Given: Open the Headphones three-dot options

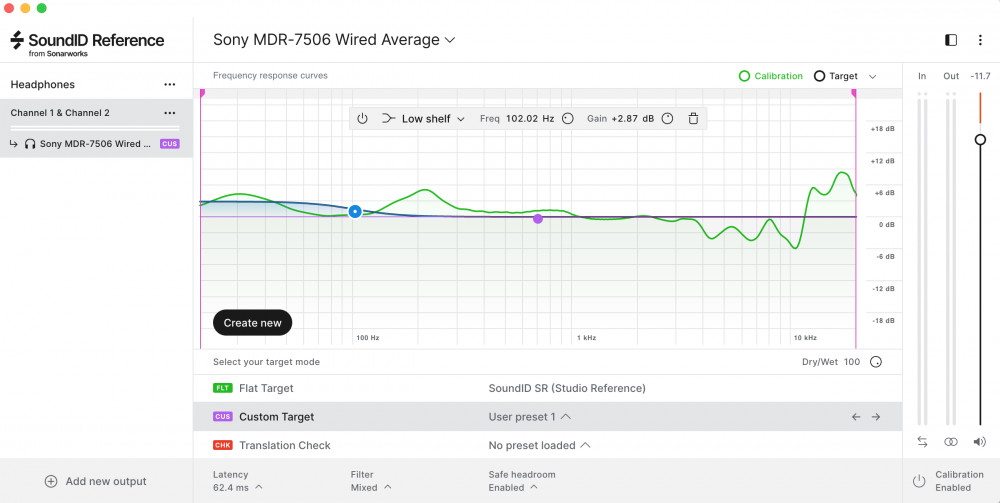Looking at the screenshot, I should pos(170,85).
